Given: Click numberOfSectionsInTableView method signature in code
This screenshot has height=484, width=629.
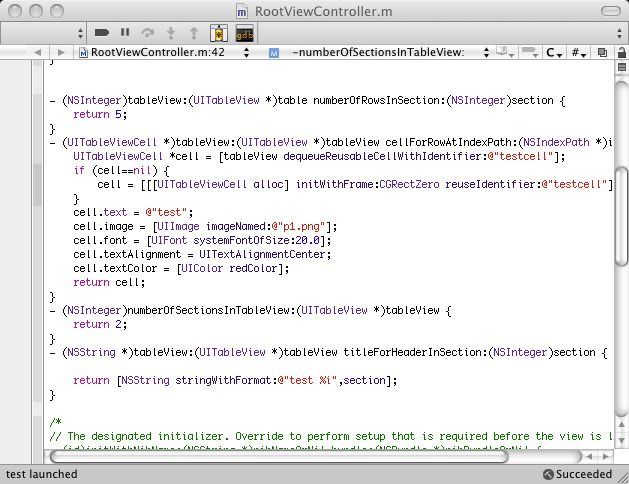Looking at the screenshot, I should [251, 310].
